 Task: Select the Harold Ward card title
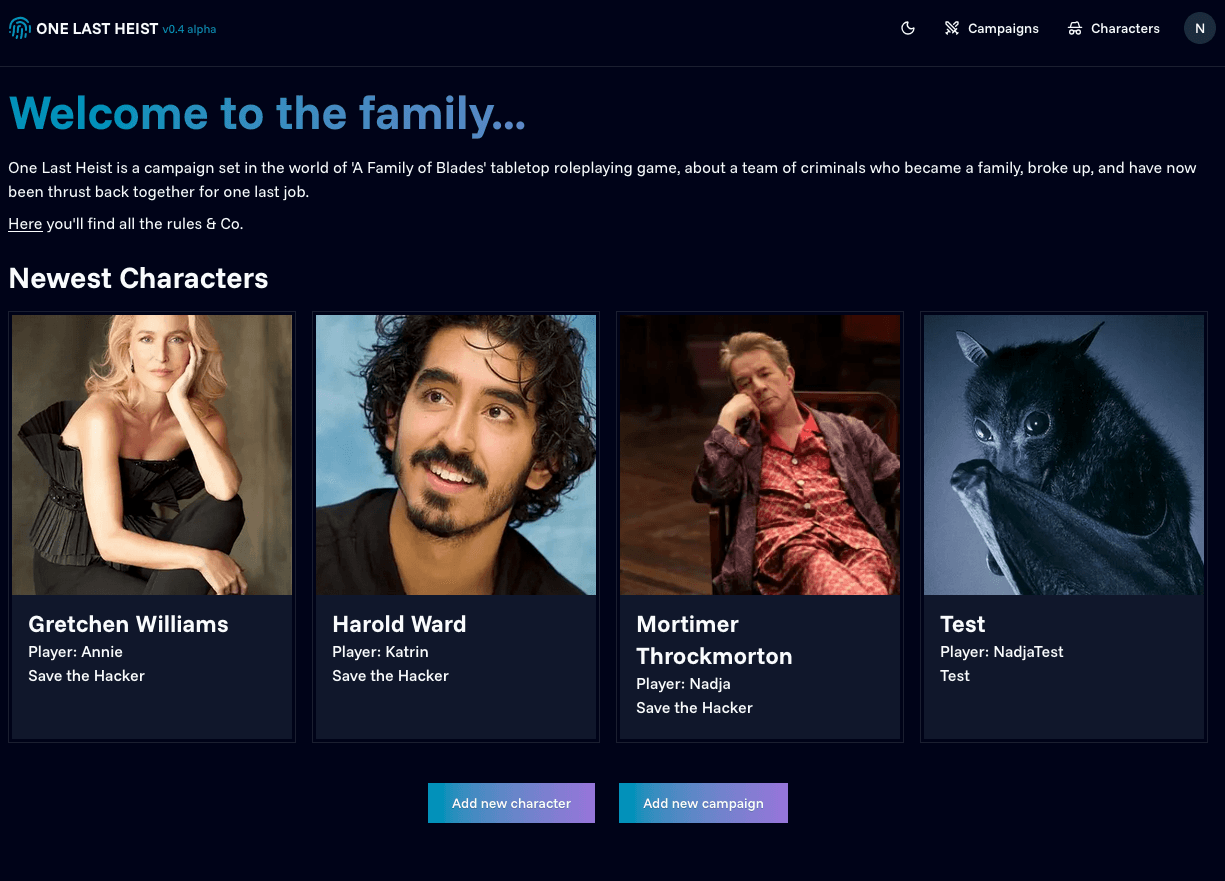399,624
